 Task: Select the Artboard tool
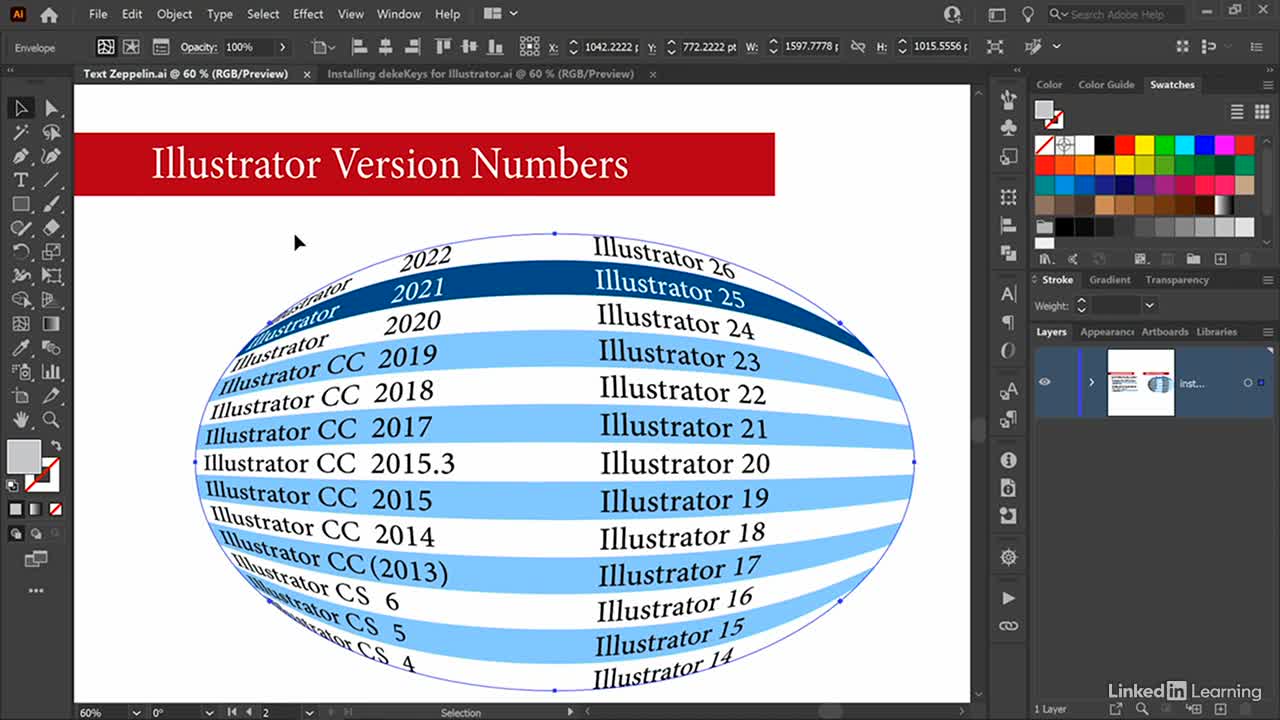pos(21,396)
